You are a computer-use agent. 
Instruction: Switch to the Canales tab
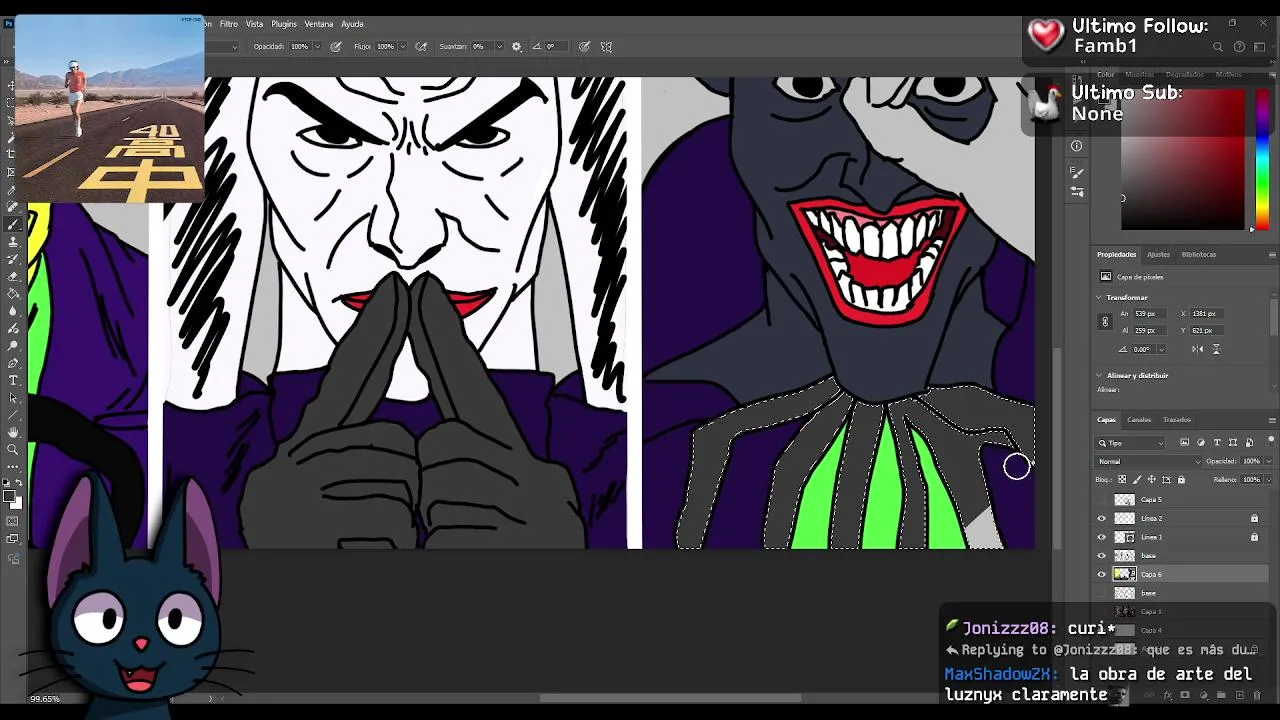pyautogui.click(x=1139, y=420)
